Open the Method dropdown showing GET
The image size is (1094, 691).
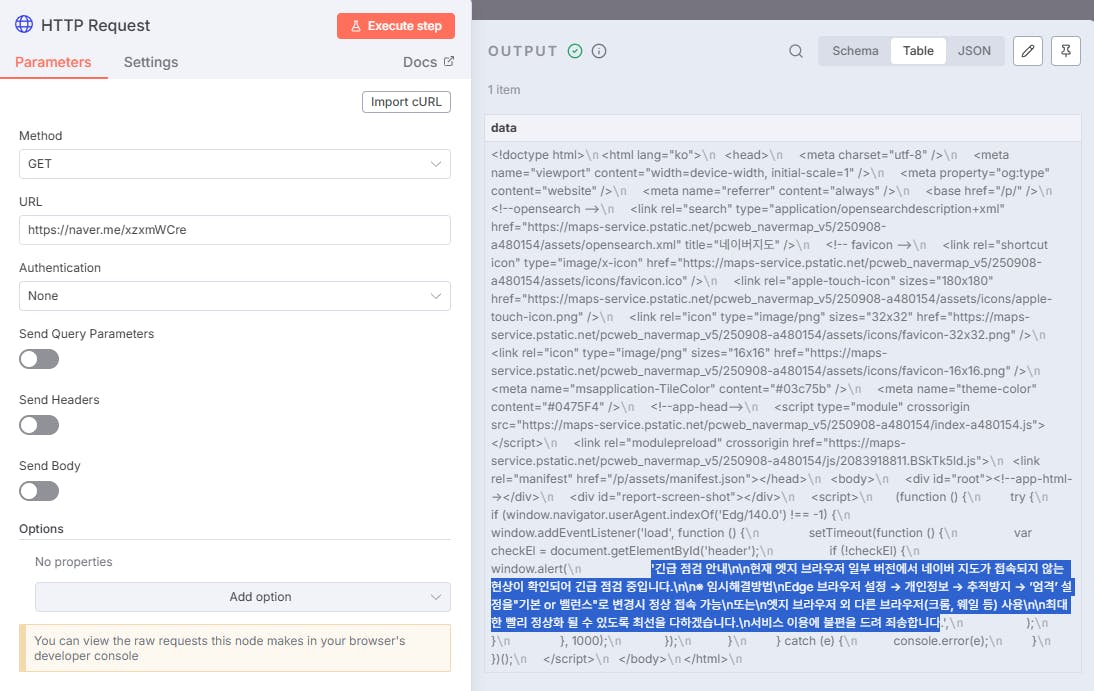click(234, 164)
